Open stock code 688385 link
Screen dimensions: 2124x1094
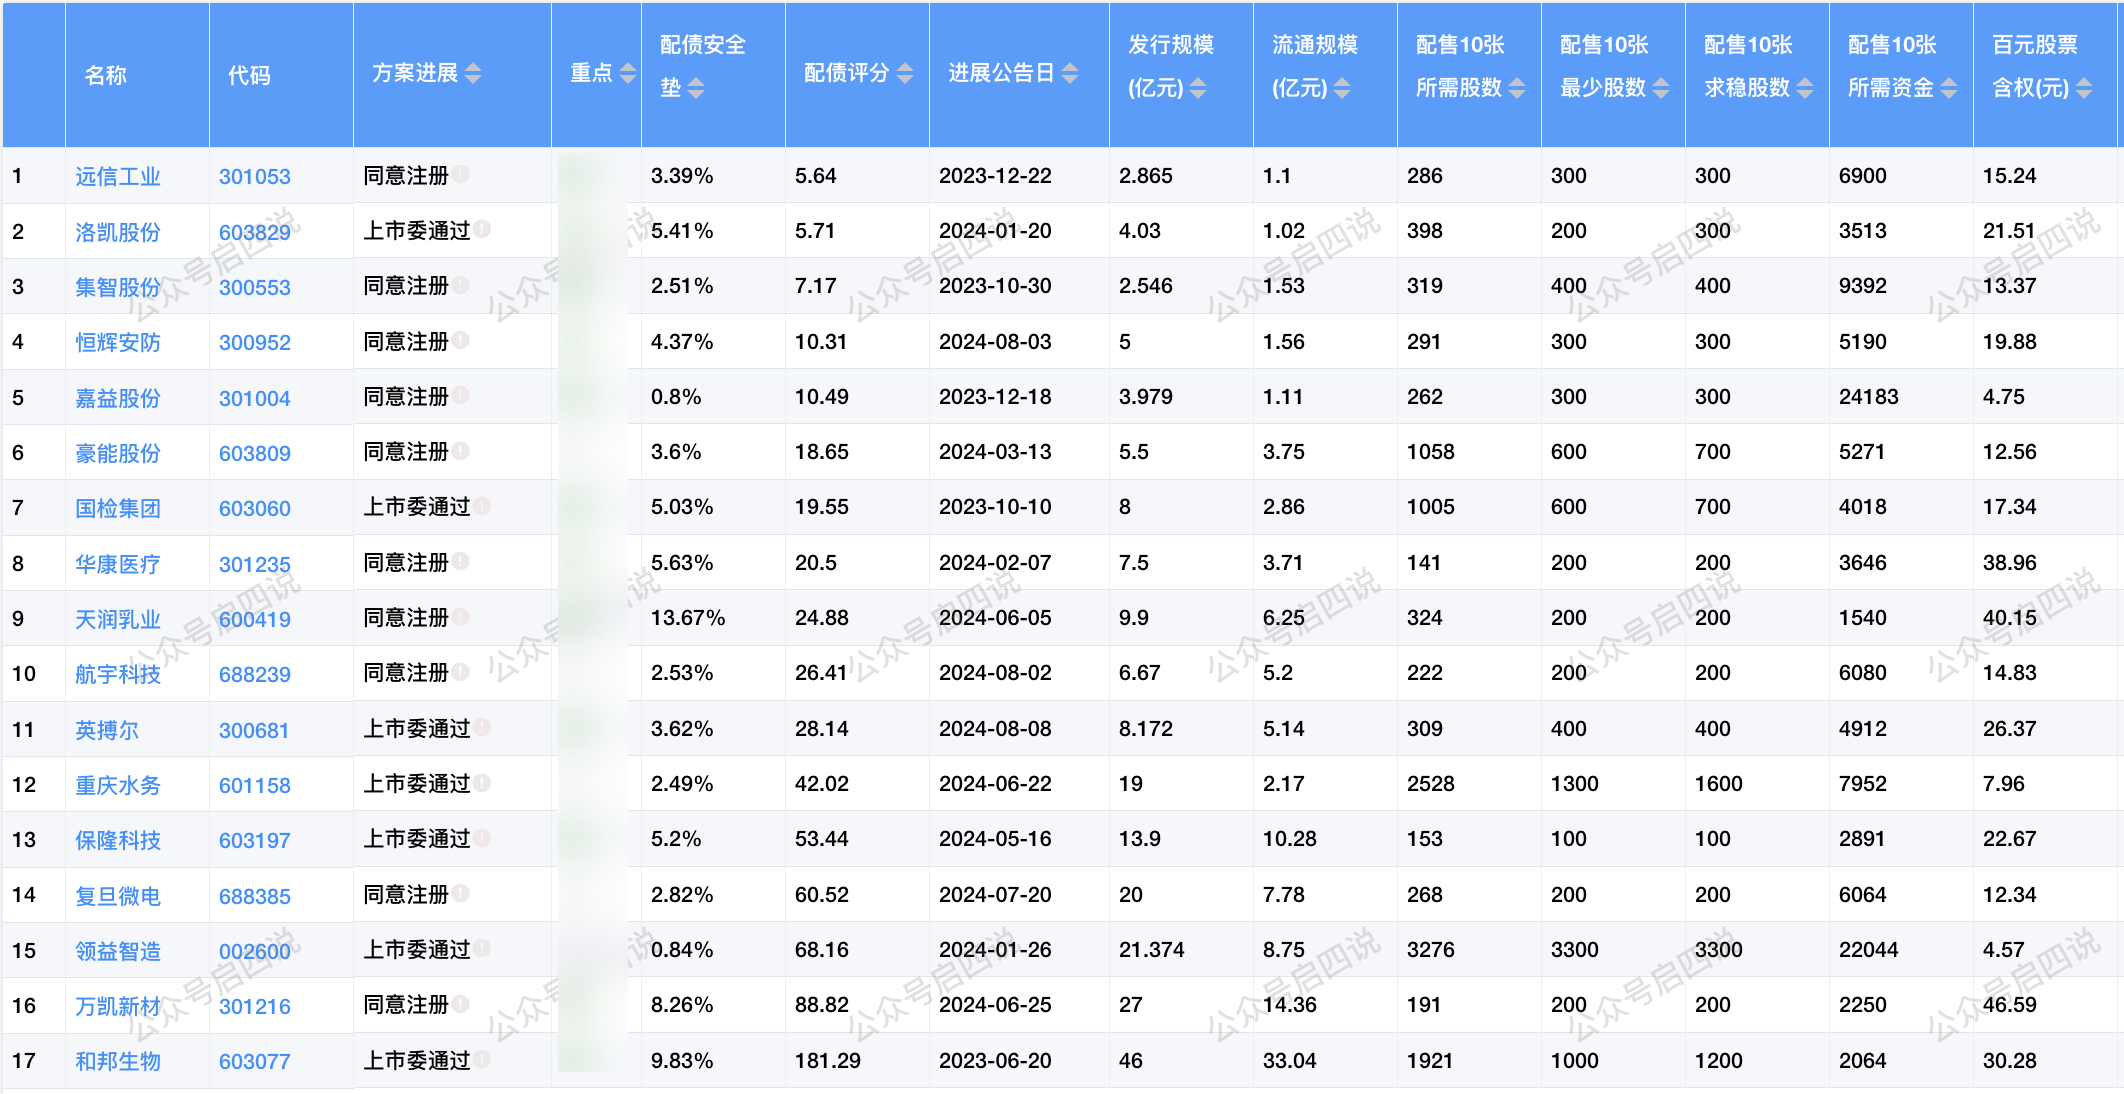coord(254,896)
